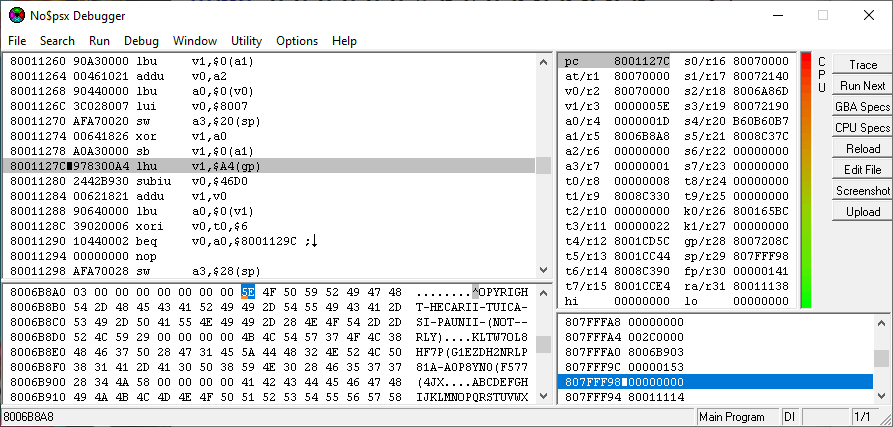893x427 pixels.
Task: Click the Screenshot button
Action: (862, 191)
